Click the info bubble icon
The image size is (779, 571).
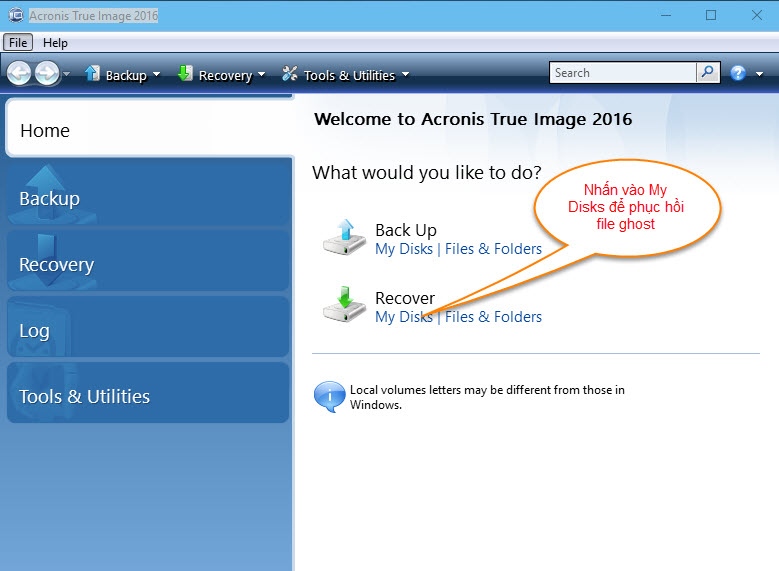click(x=329, y=397)
